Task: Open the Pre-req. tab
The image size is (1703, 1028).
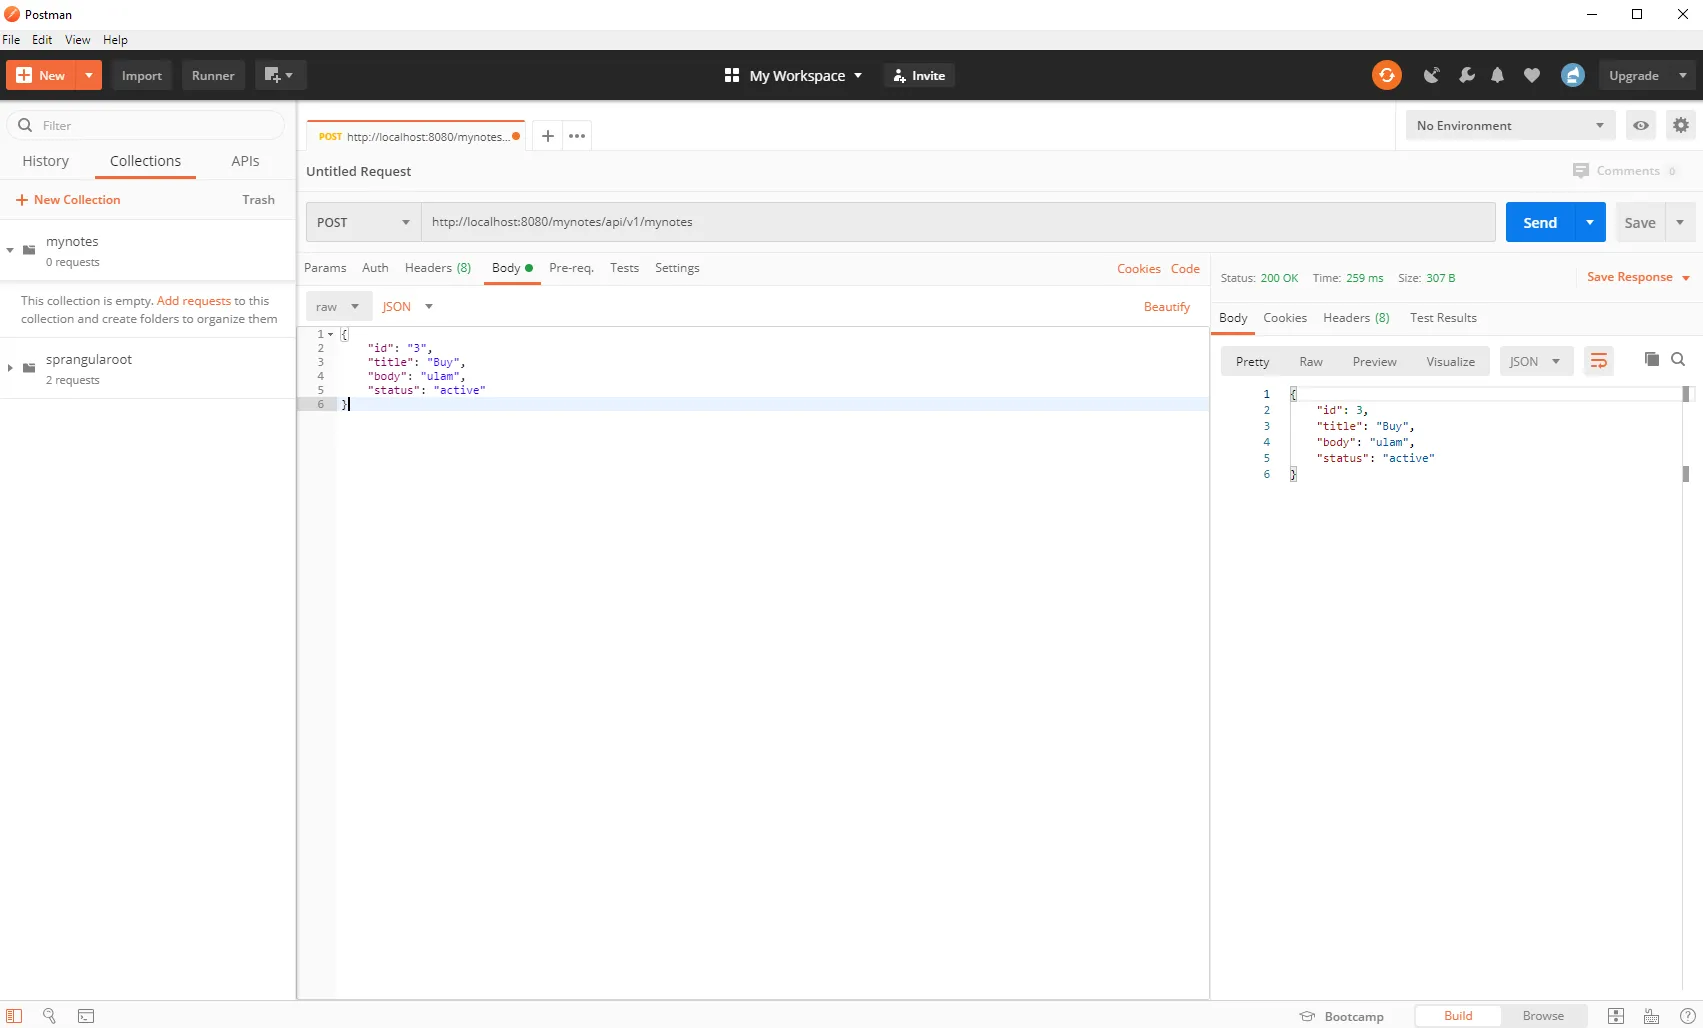Action: [571, 268]
